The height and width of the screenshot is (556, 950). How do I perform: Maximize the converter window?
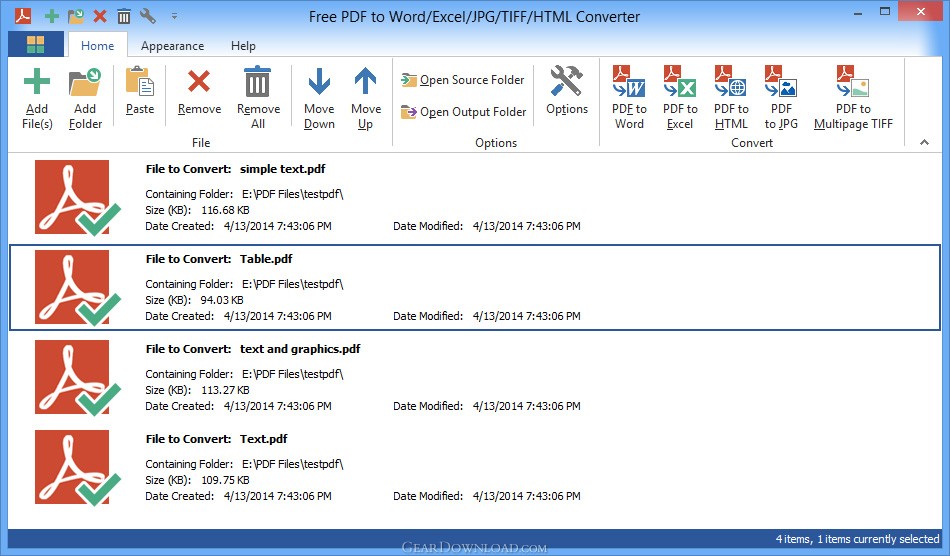[885, 12]
